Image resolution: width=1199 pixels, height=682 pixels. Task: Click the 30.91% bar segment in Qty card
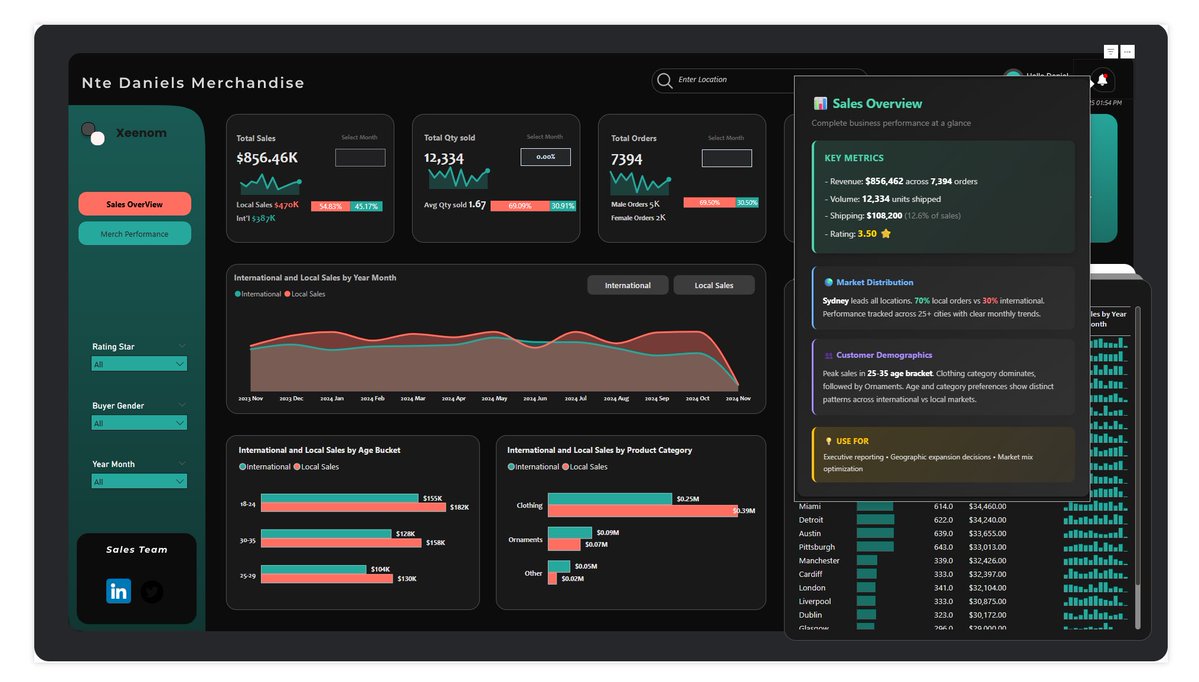coord(563,206)
